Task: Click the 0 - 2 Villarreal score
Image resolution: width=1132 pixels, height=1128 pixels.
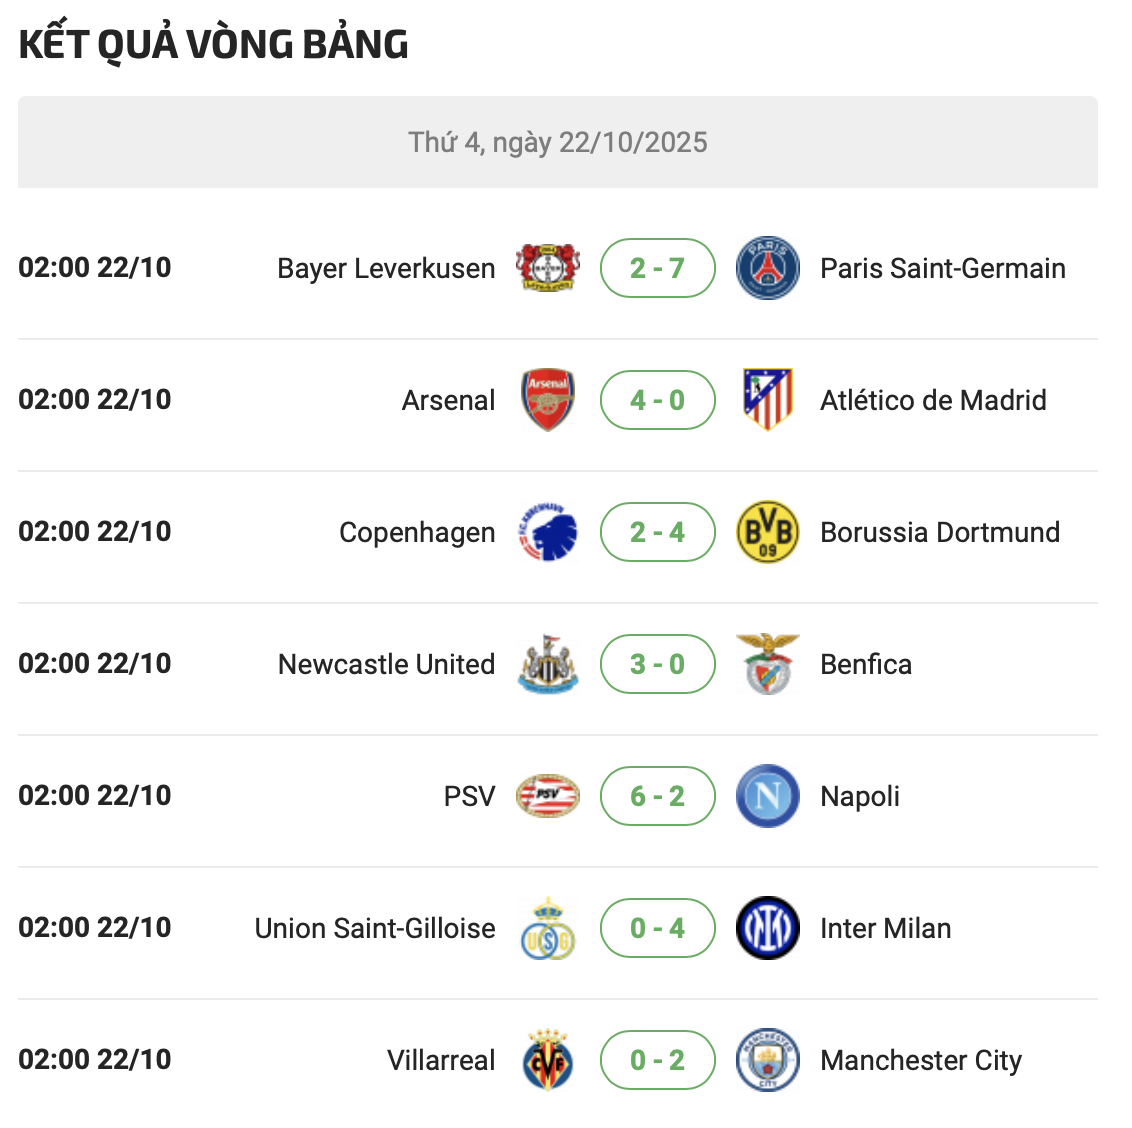Action: (x=657, y=1060)
